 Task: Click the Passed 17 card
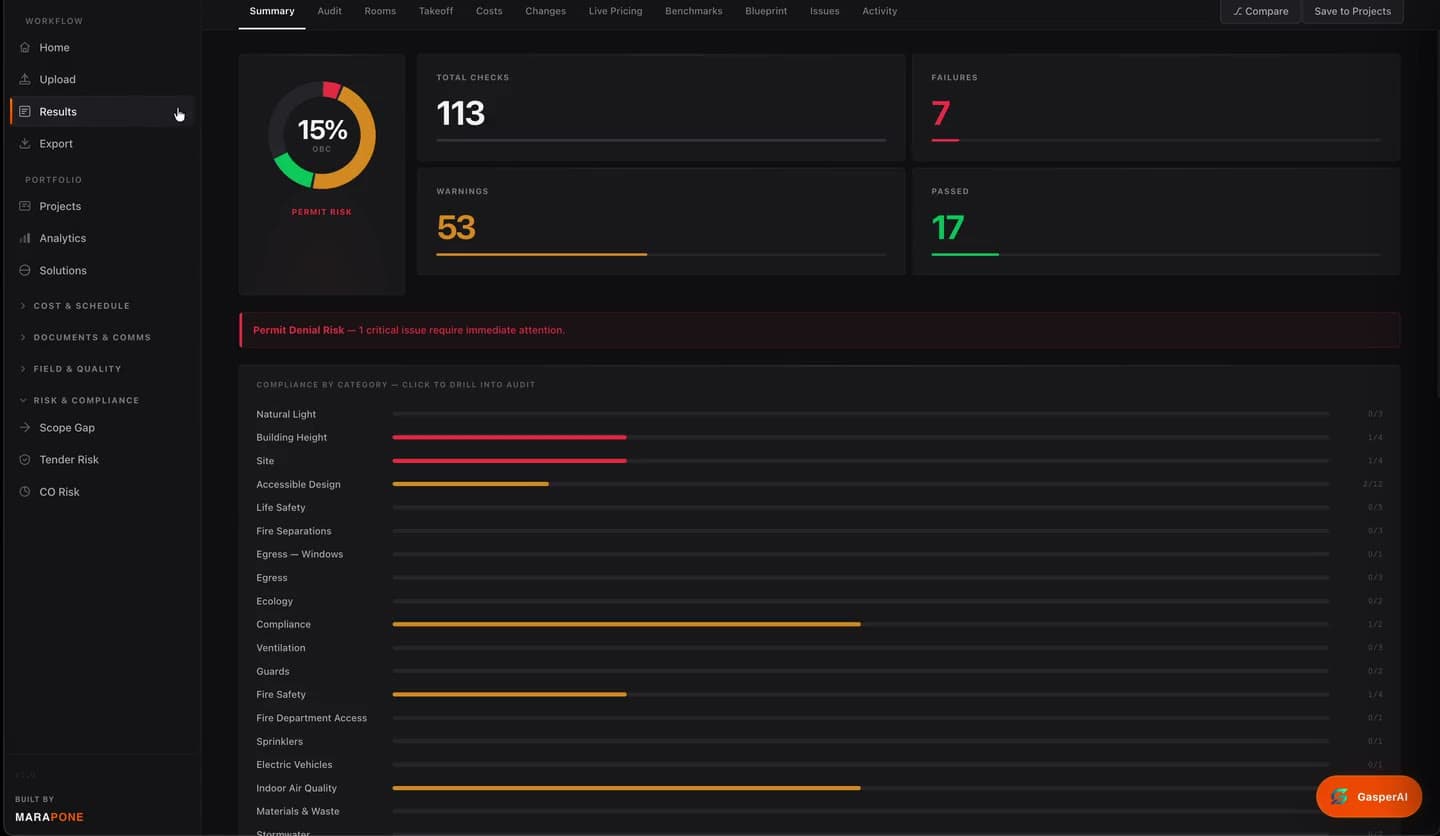coord(1156,221)
